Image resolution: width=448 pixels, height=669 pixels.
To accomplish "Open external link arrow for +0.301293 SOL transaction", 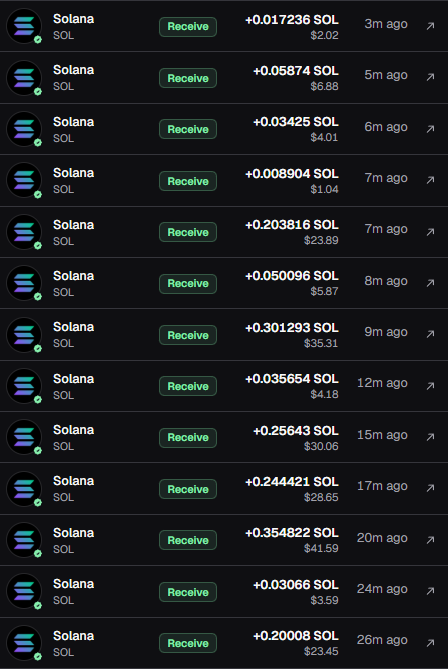I will (431, 334).
